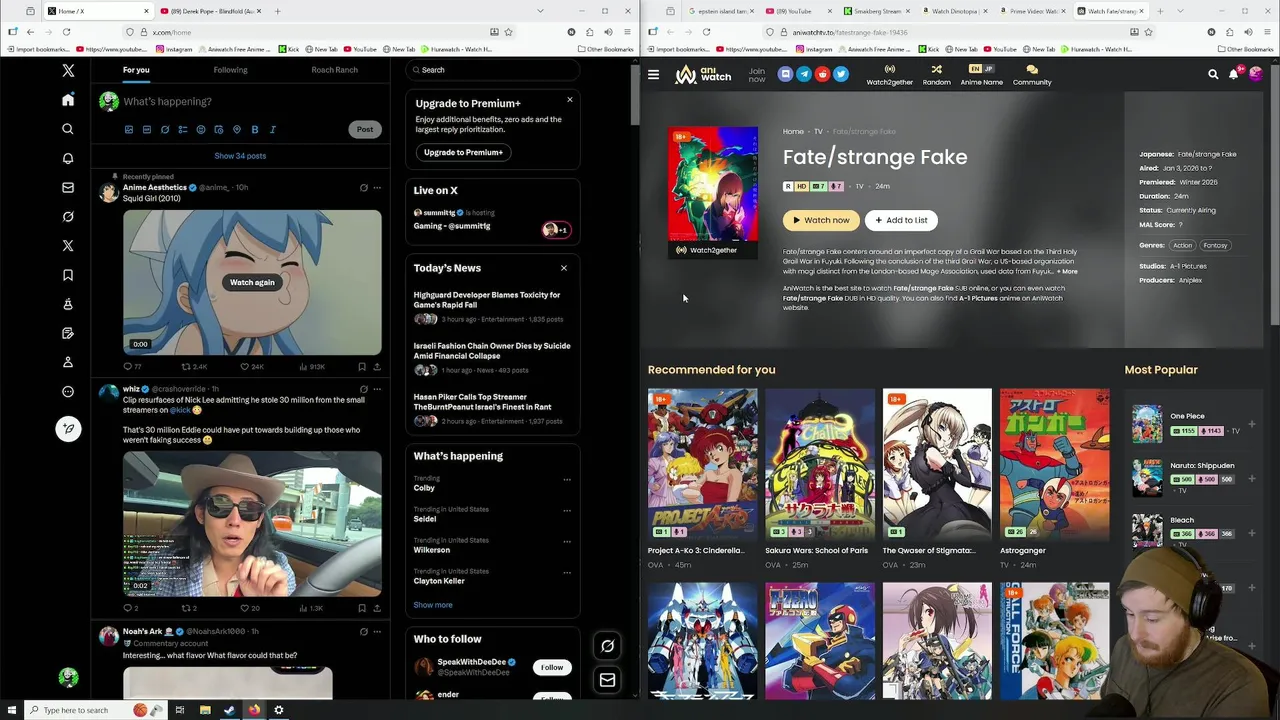Bookmark the whiz post
Image resolution: width=1280 pixels, height=720 pixels.
(x=362, y=608)
